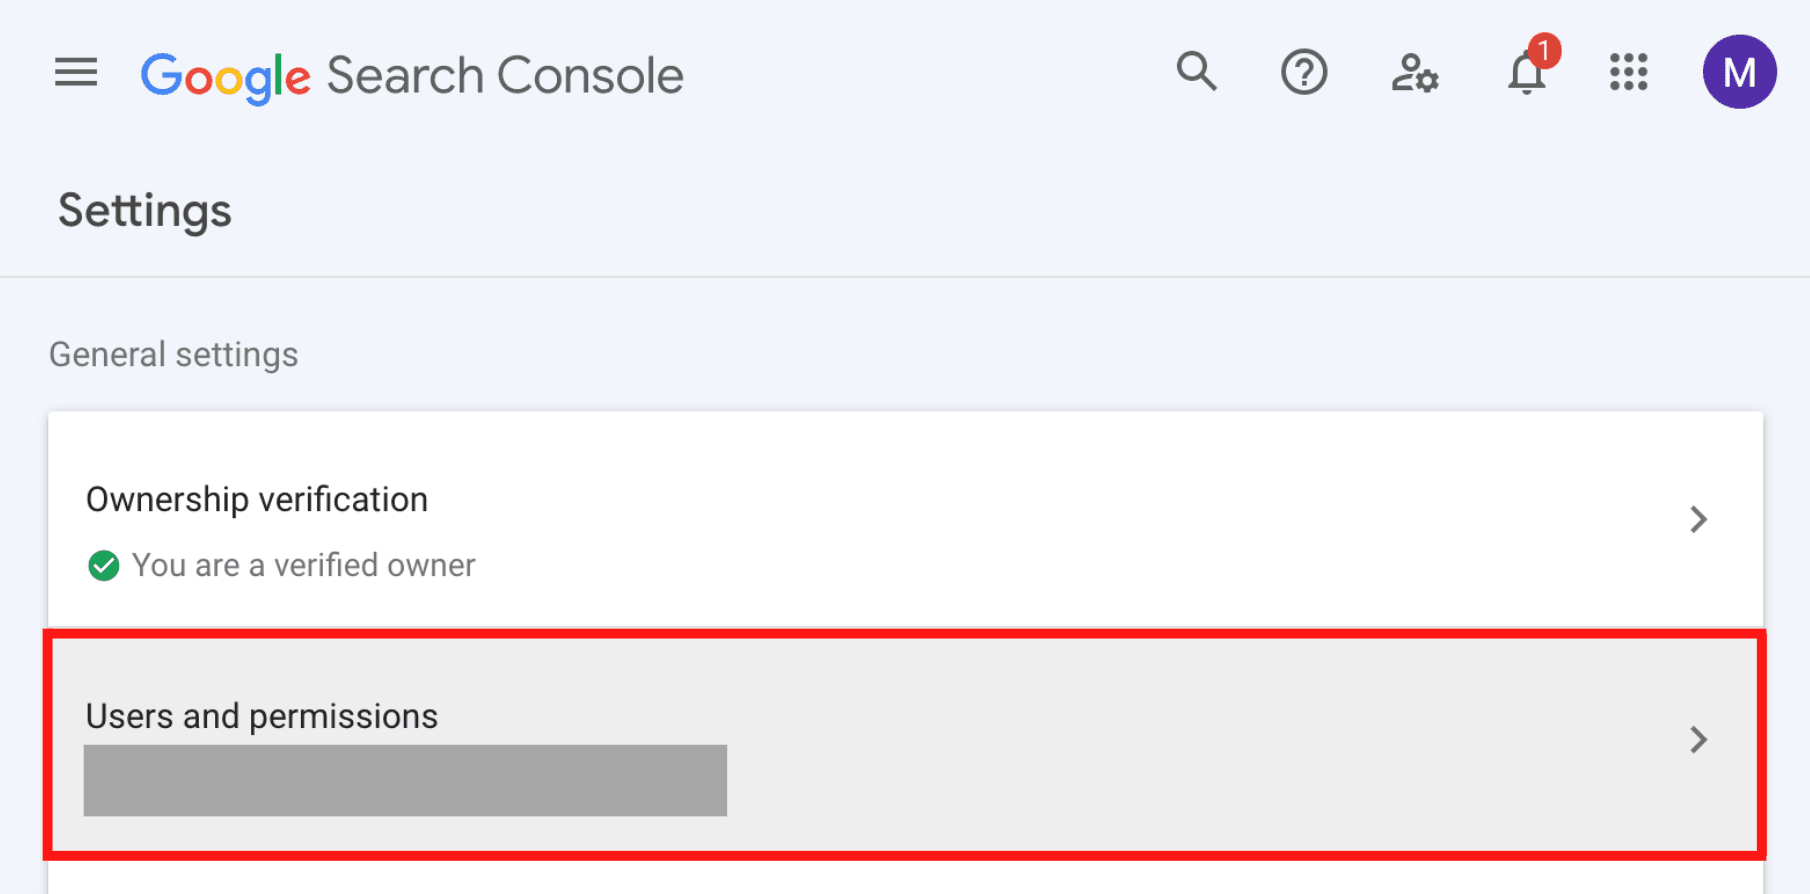The height and width of the screenshot is (894, 1810).
Task: Expand Users and permissions using its chevron
Action: [x=1698, y=739]
